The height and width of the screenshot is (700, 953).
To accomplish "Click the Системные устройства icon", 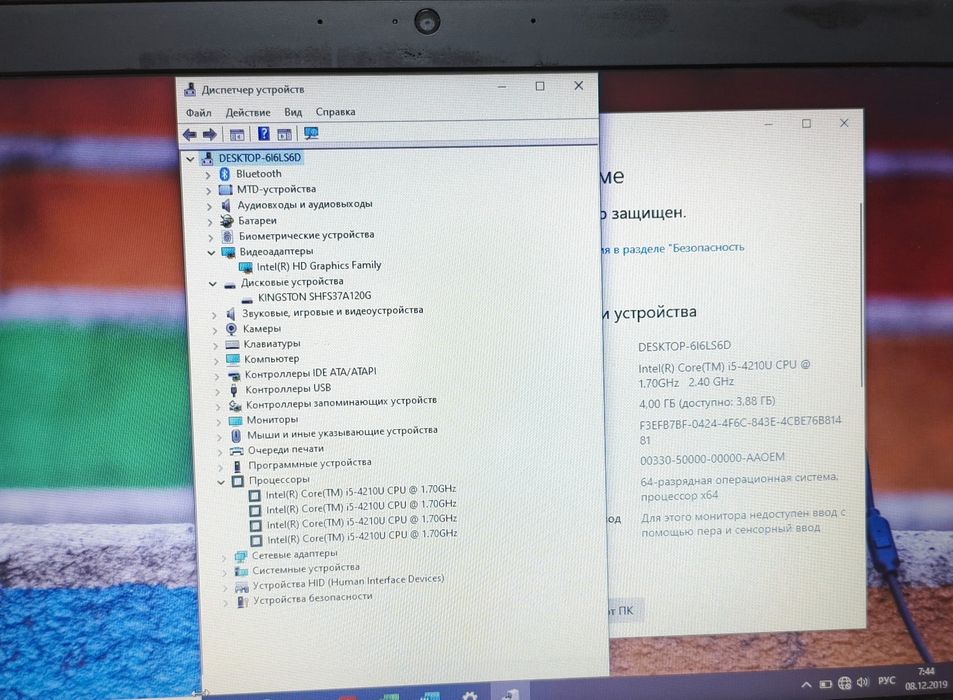I will tap(241, 571).
